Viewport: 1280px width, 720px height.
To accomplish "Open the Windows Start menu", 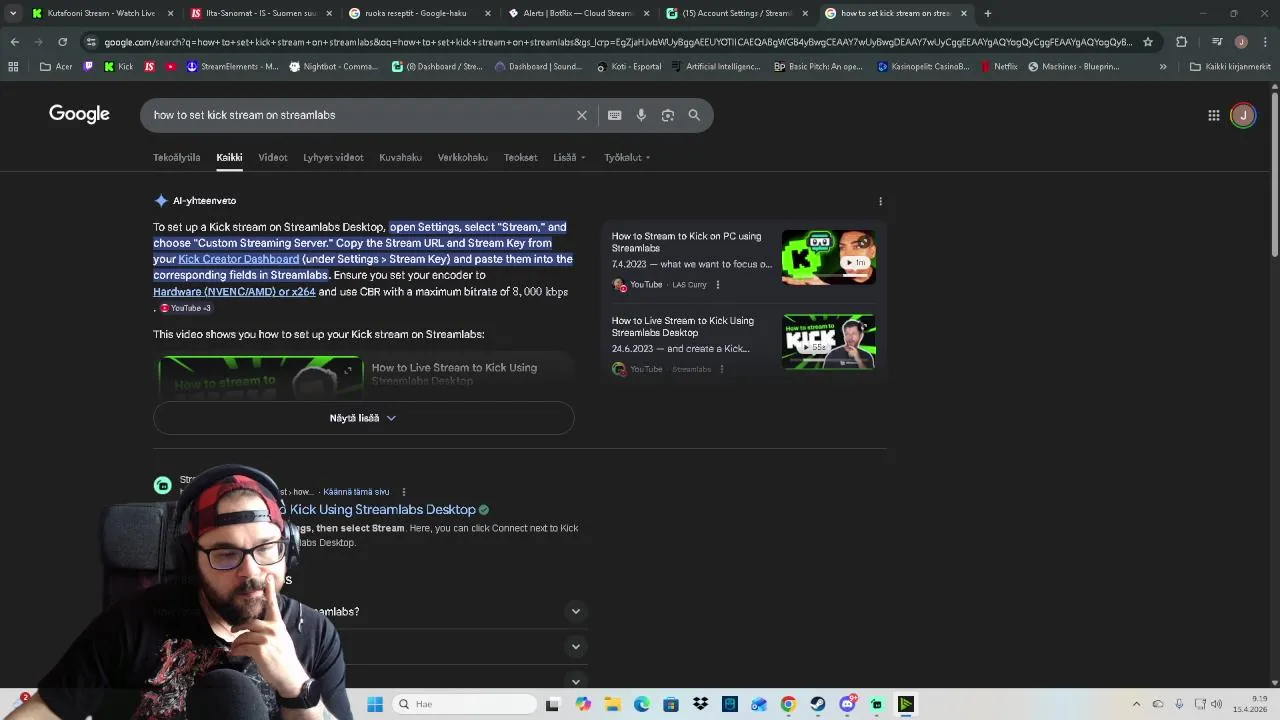I will click(x=375, y=704).
